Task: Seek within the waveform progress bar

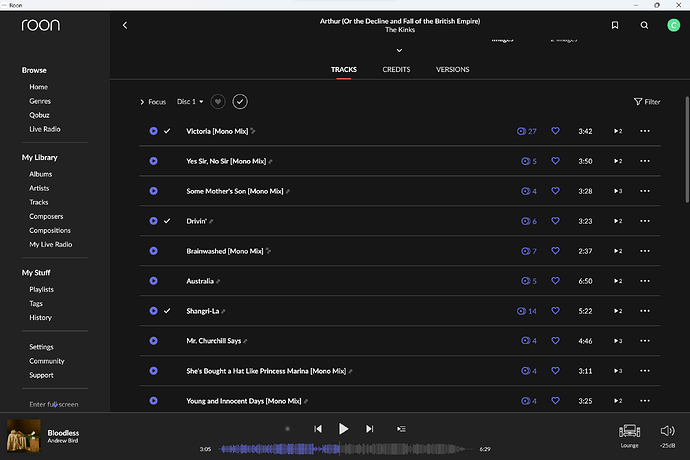Action: pyautogui.click(x=345, y=449)
